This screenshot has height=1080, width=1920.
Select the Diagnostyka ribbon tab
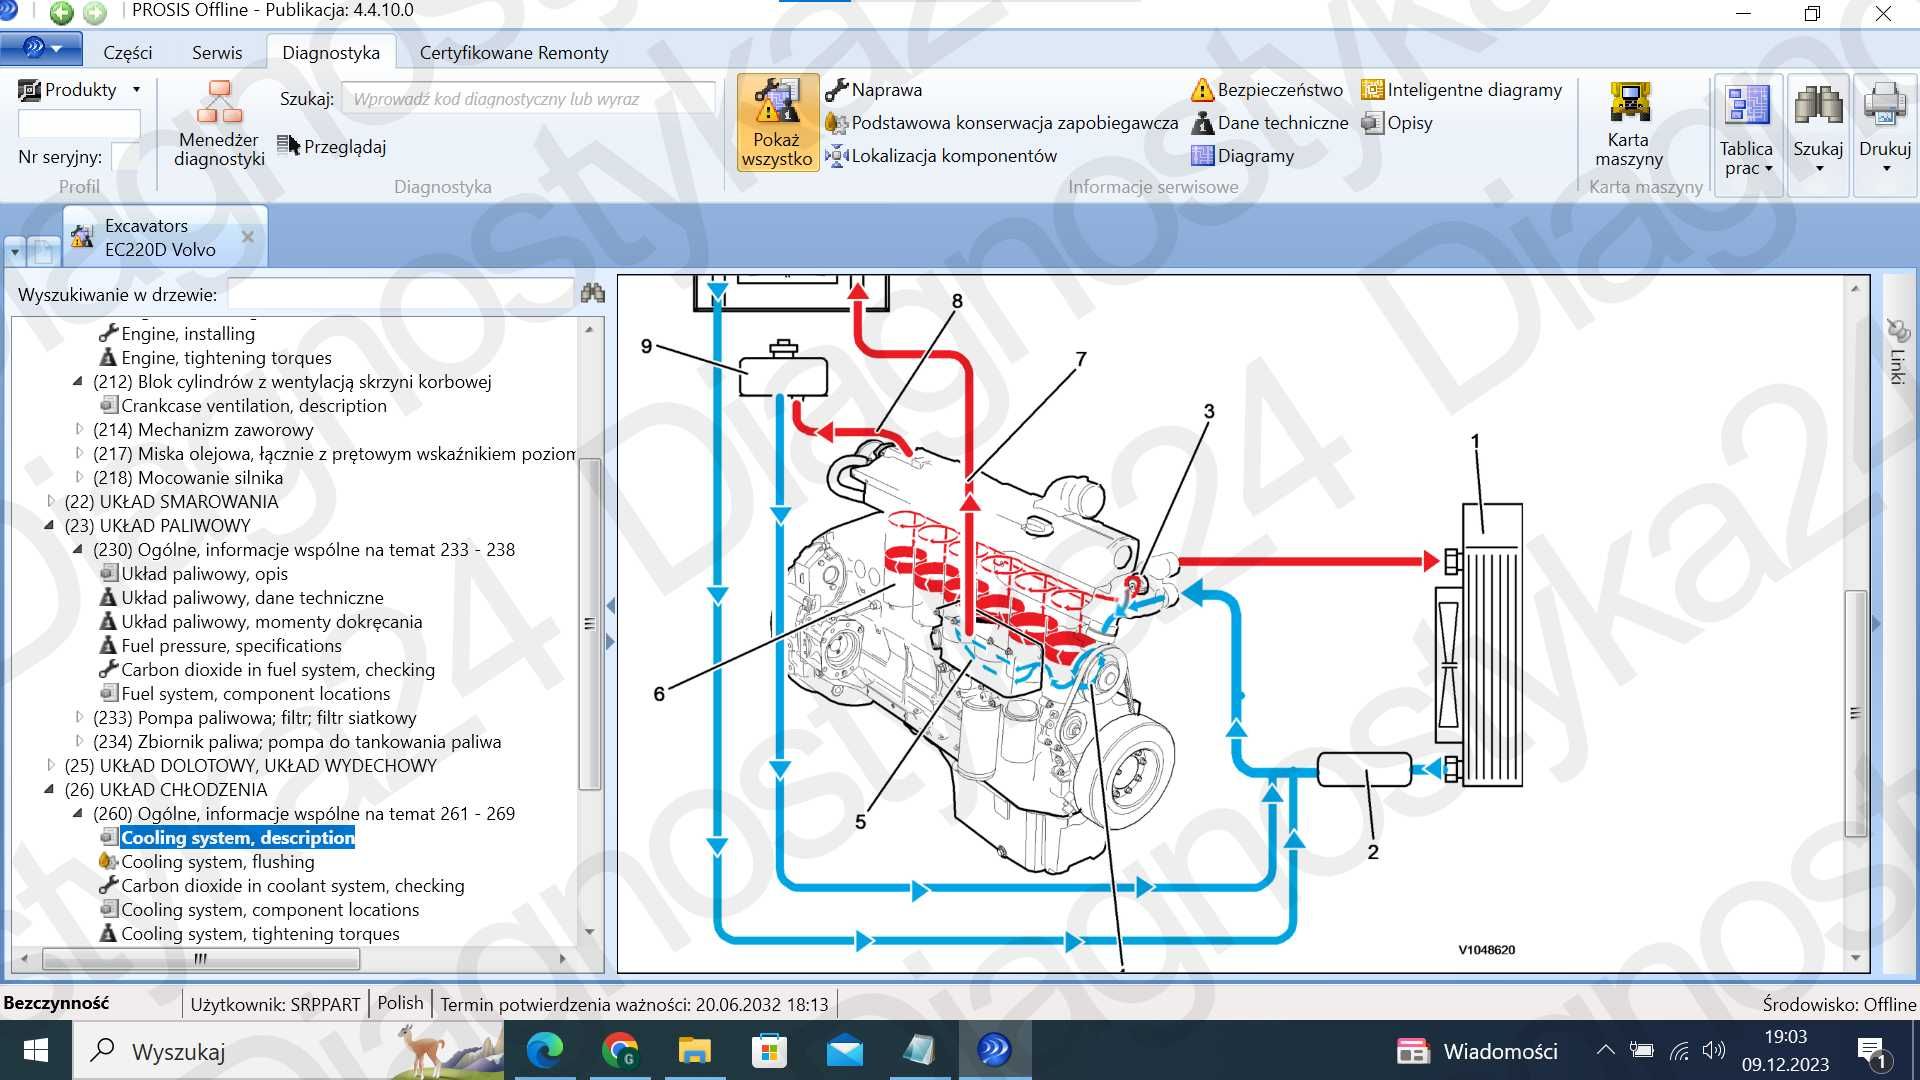(x=330, y=53)
